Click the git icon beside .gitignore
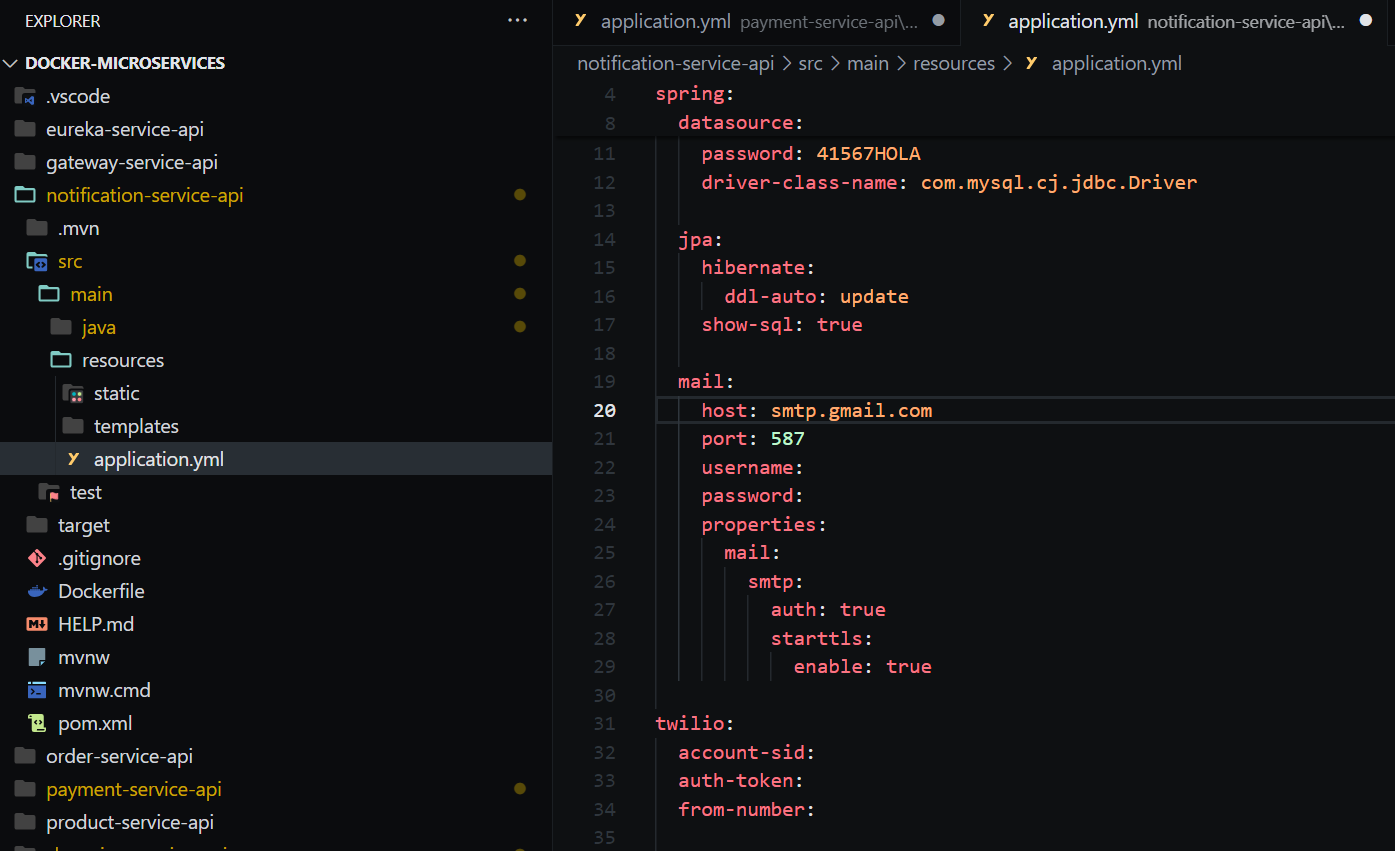Screen dimensions: 1395x851 coord(38,558)
